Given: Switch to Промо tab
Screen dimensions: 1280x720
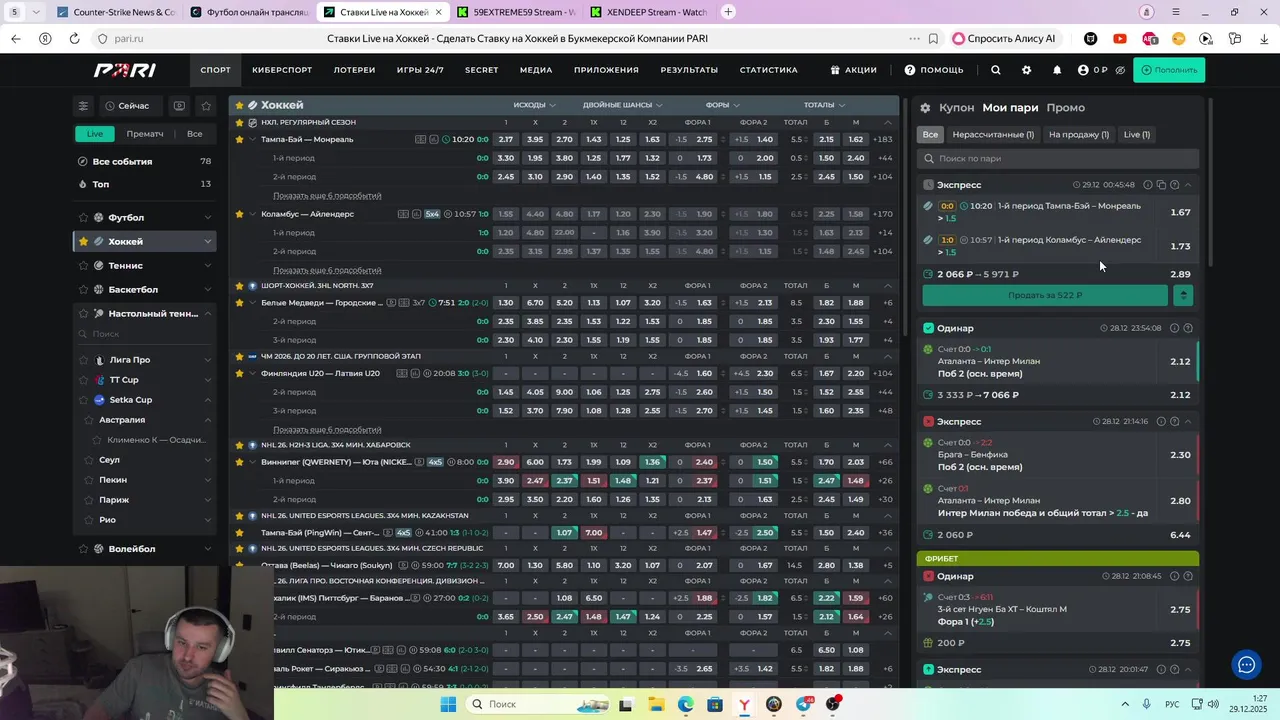Looking at the screenshot, I should (x=1065, y=108).
